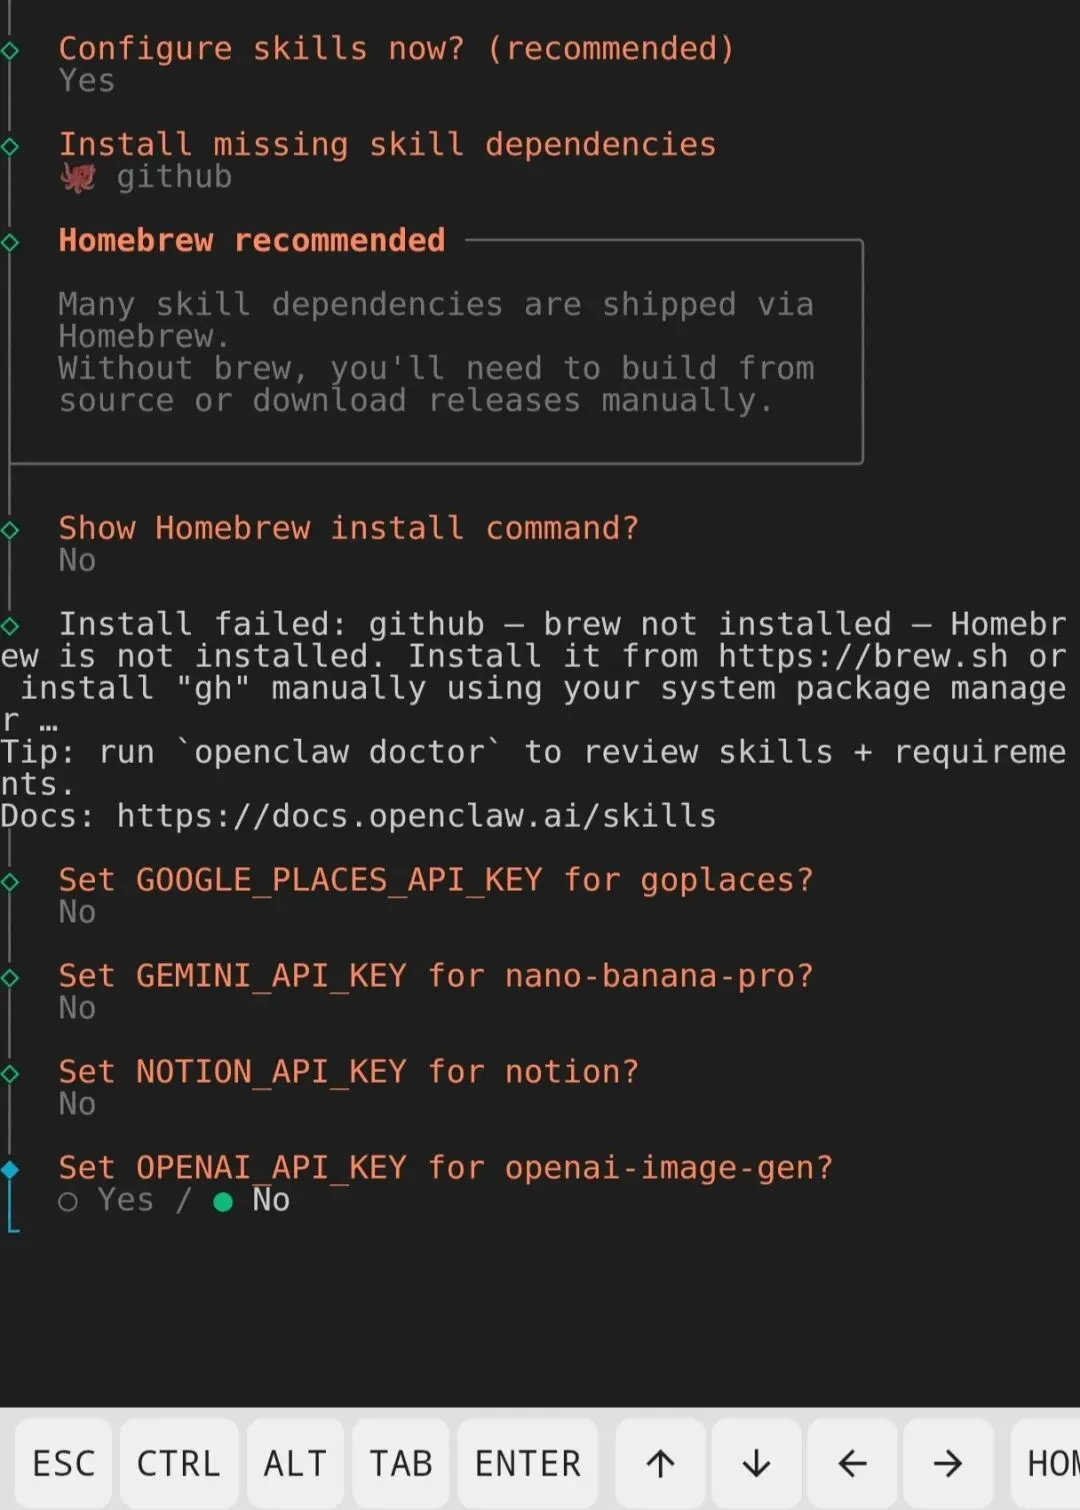Screen dimensions: 1080x1510
Task: Tap the TAB key
Action: [x=401, y=1463]
